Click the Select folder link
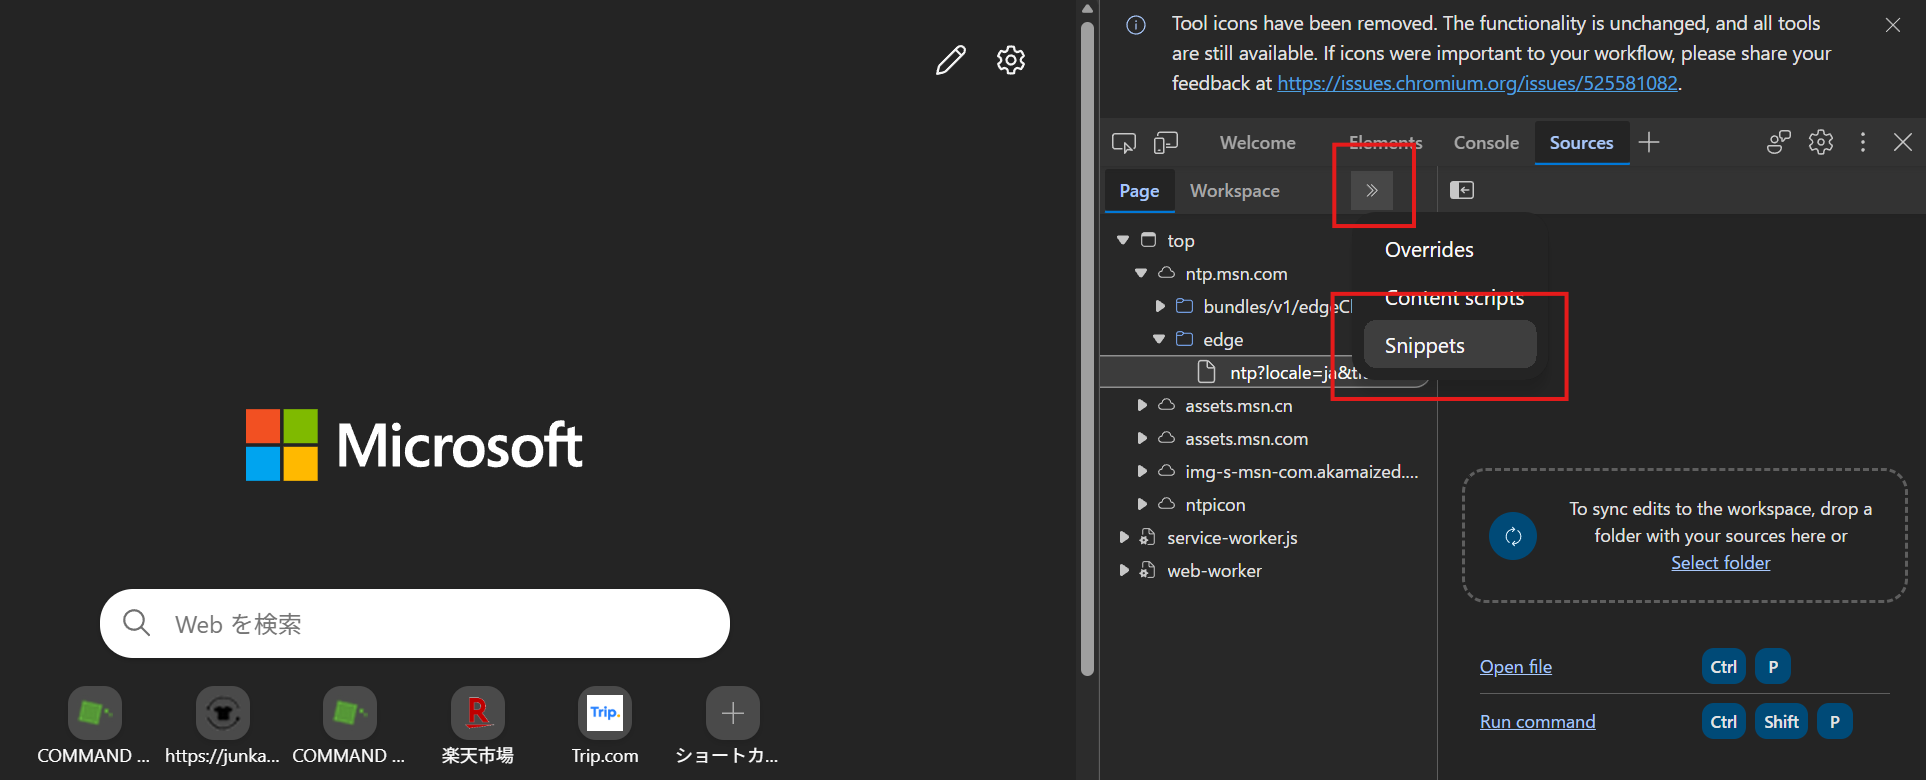This screenshot has width=1926, height=780. click(1720, 563)
